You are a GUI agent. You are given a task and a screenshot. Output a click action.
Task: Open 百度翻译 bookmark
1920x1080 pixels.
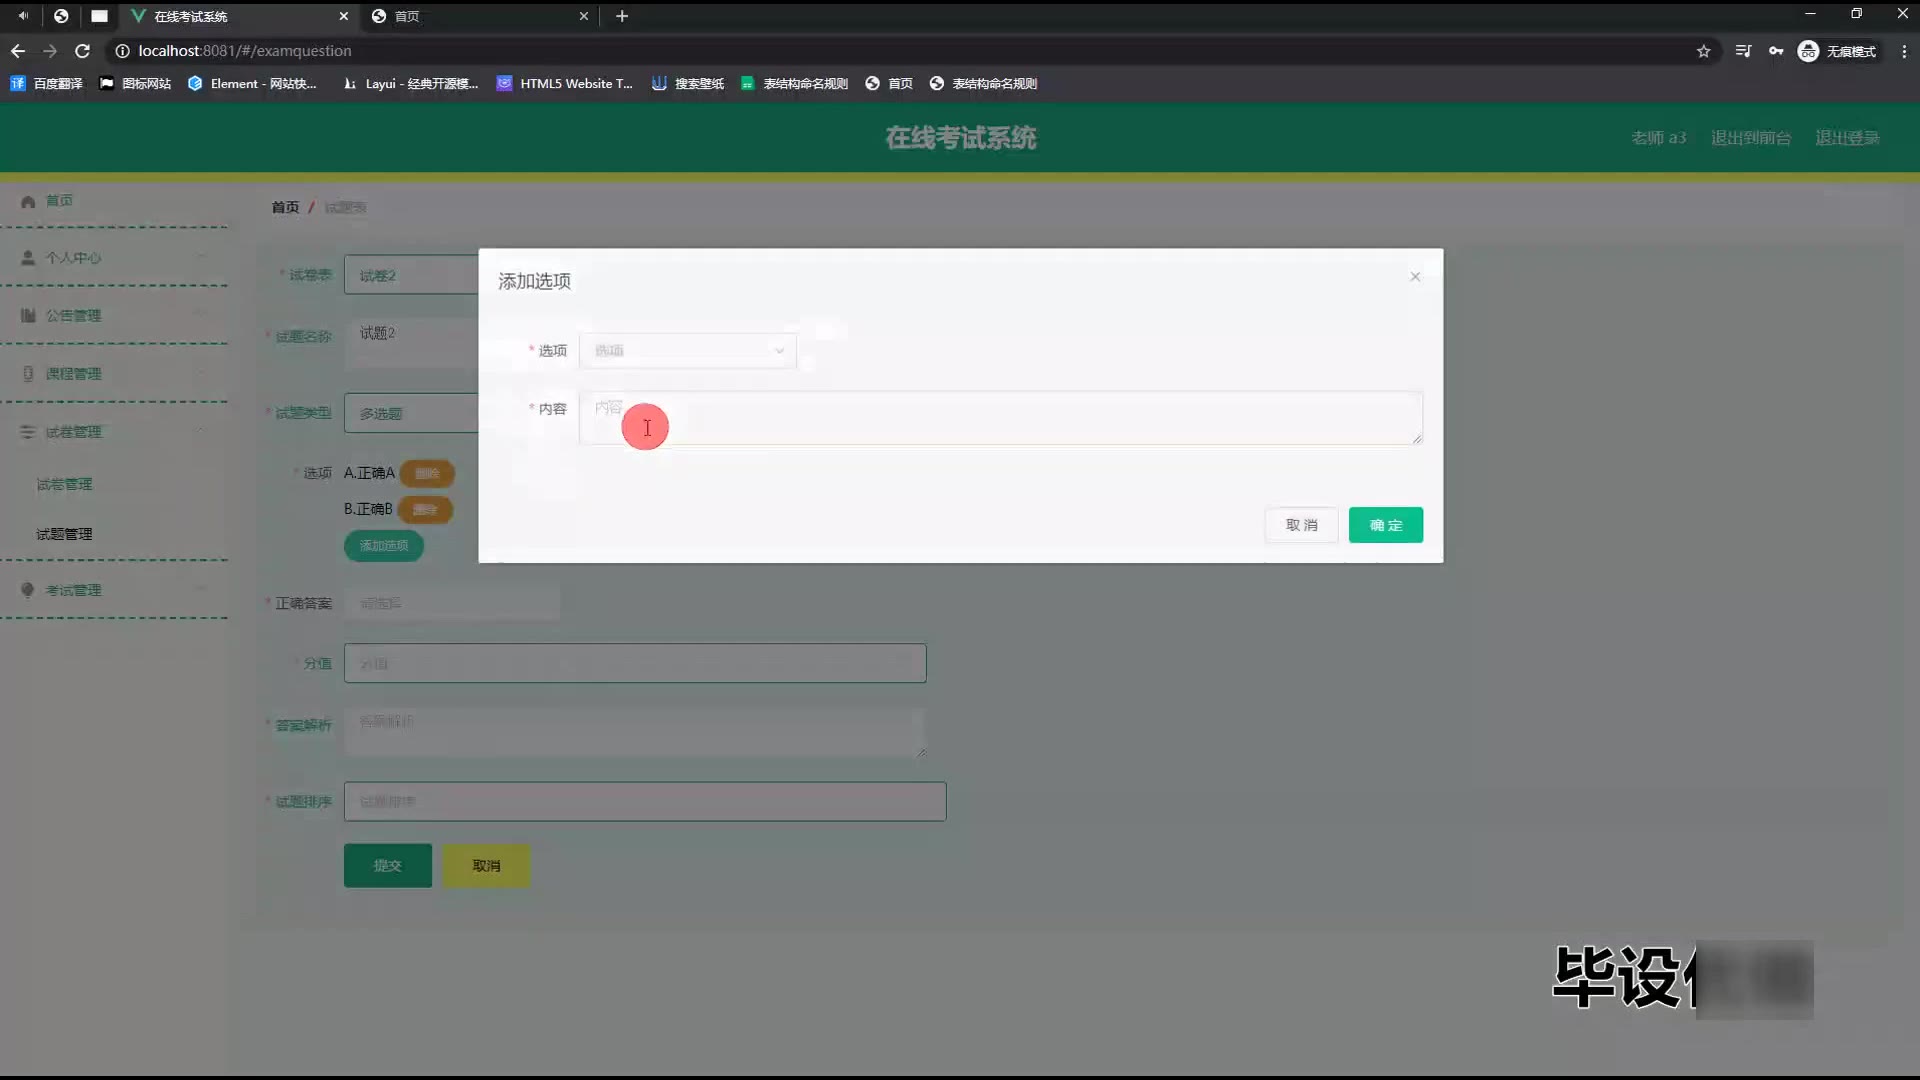click(x=47, y=84)
